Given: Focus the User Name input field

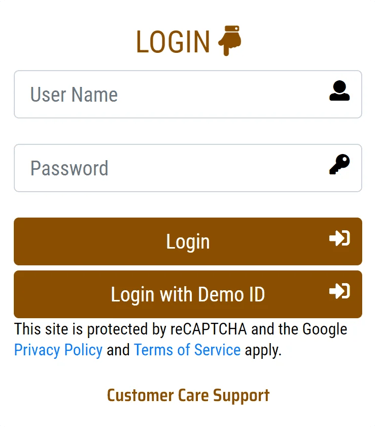Looking at the screenshot, I should [188, 94].
